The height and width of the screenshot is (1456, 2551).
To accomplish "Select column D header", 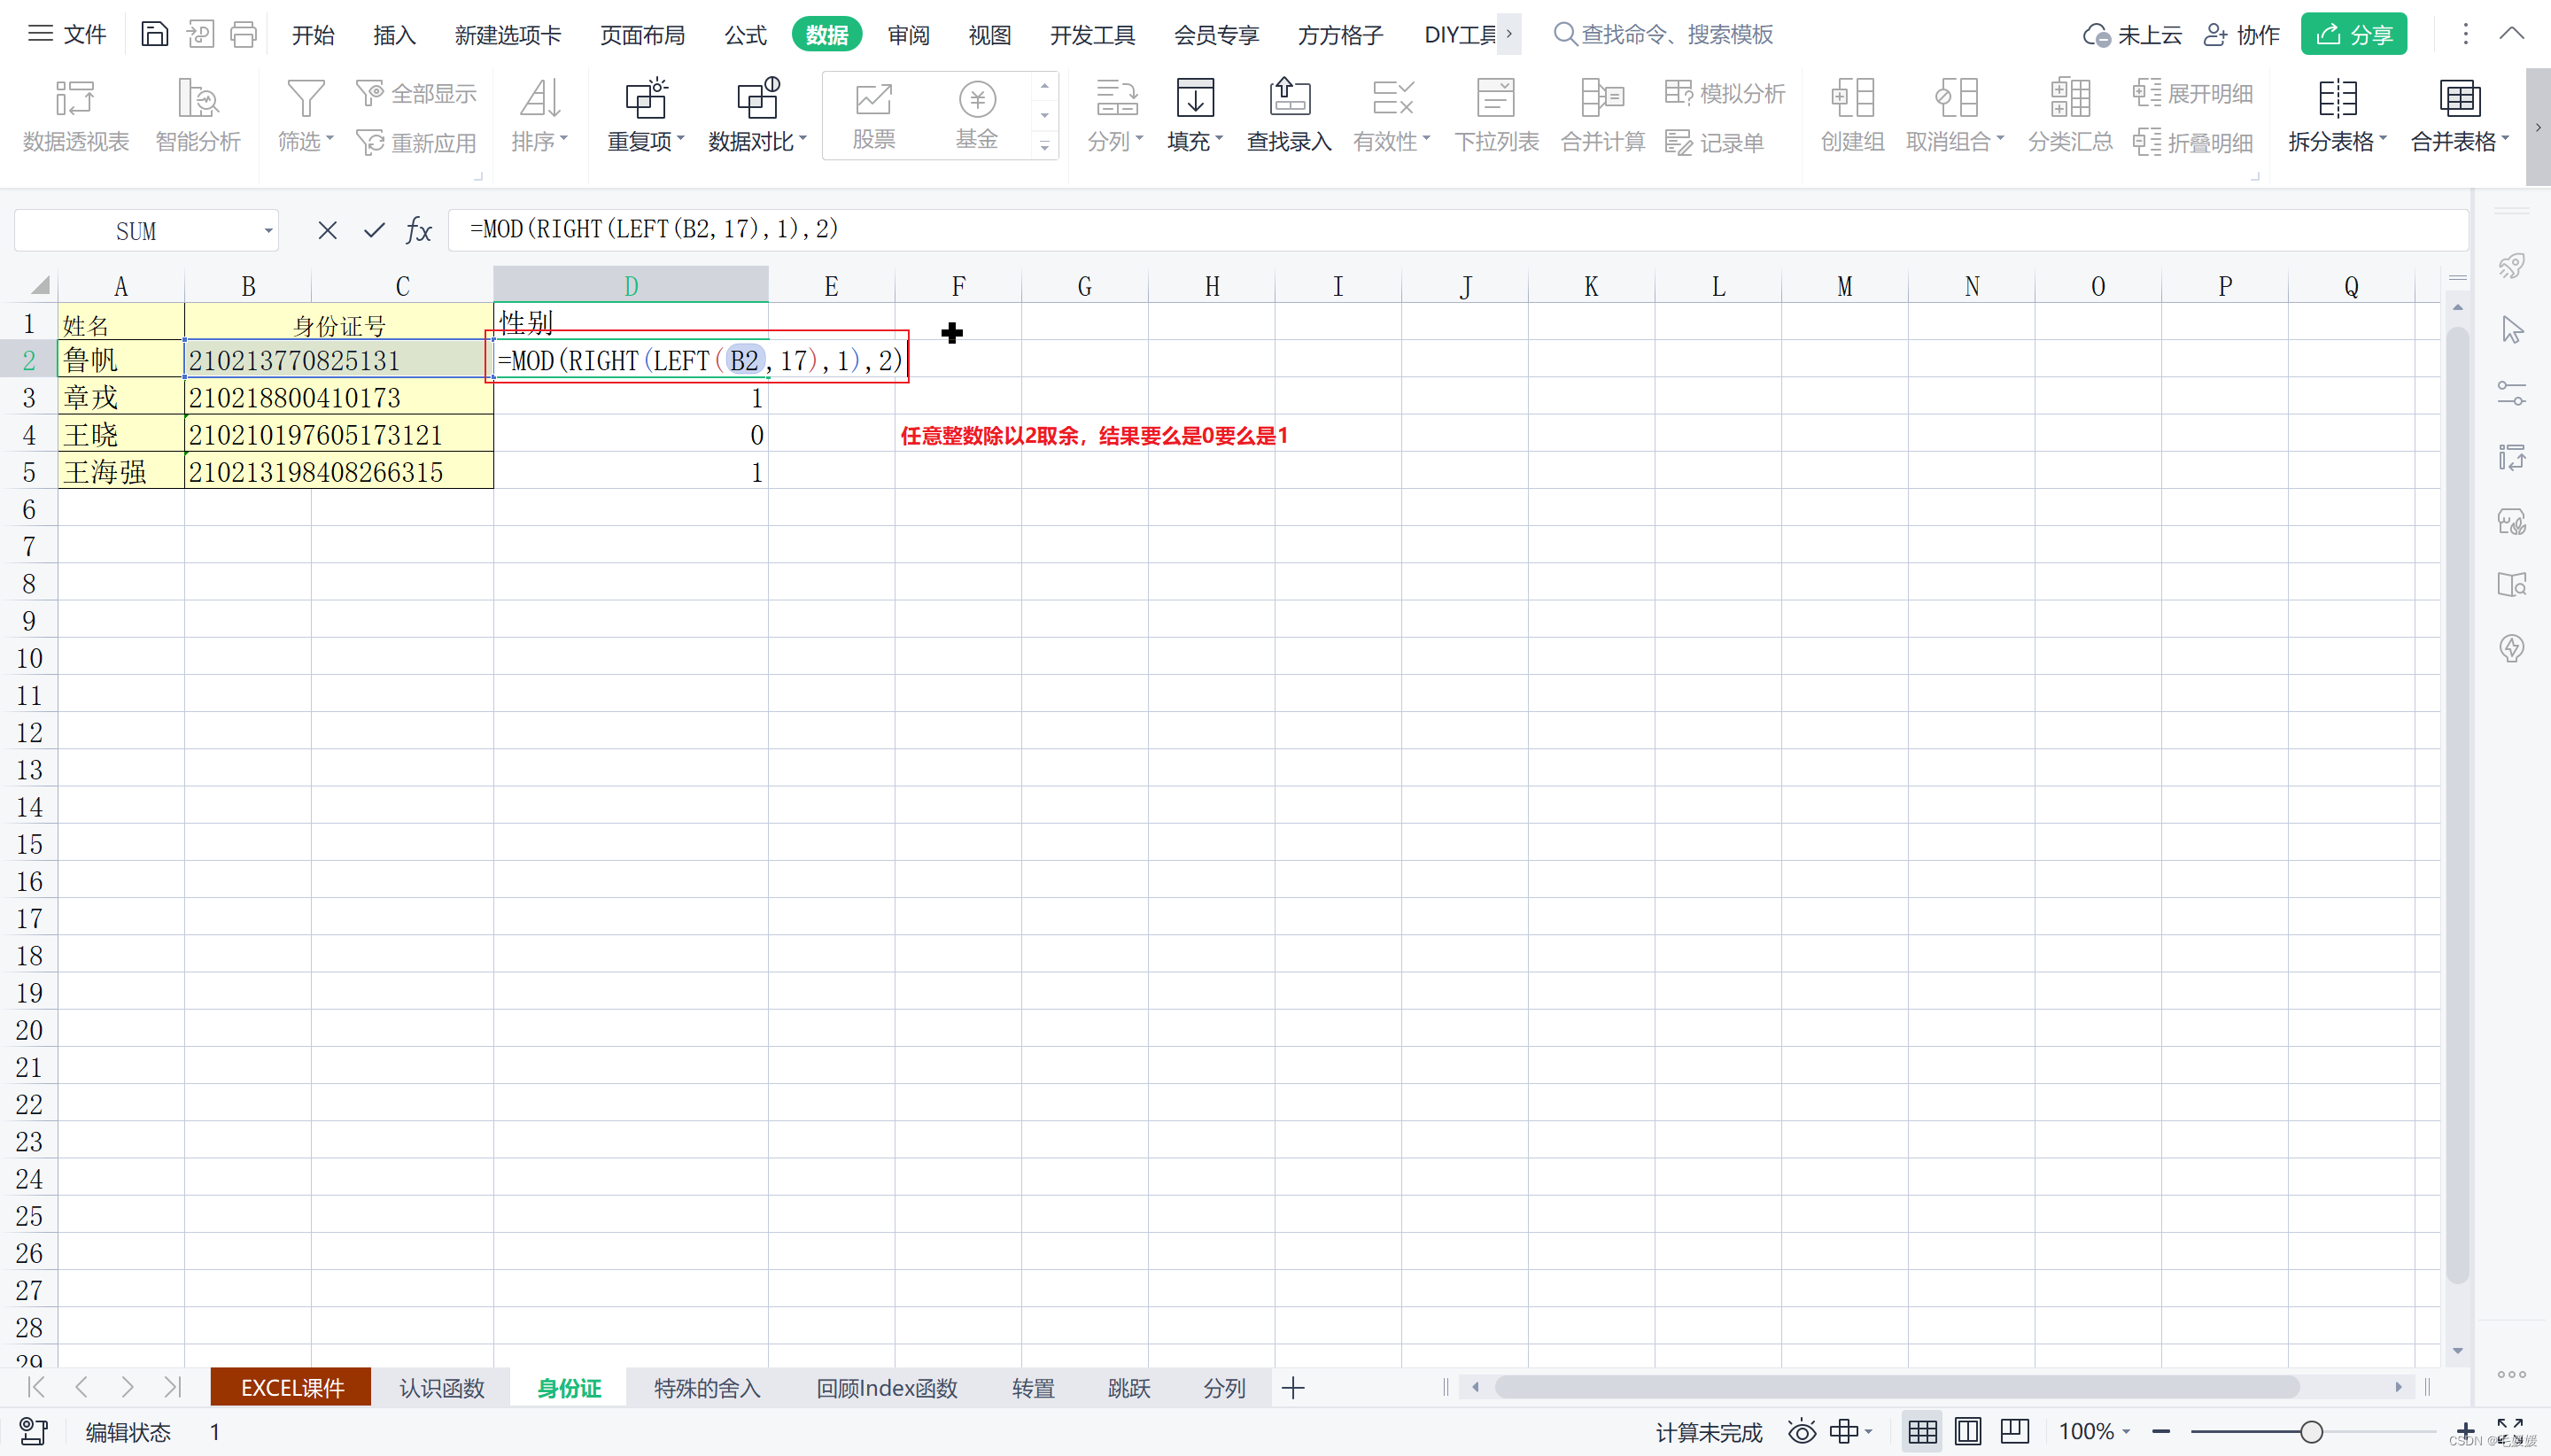I will (x=631, y=287).
